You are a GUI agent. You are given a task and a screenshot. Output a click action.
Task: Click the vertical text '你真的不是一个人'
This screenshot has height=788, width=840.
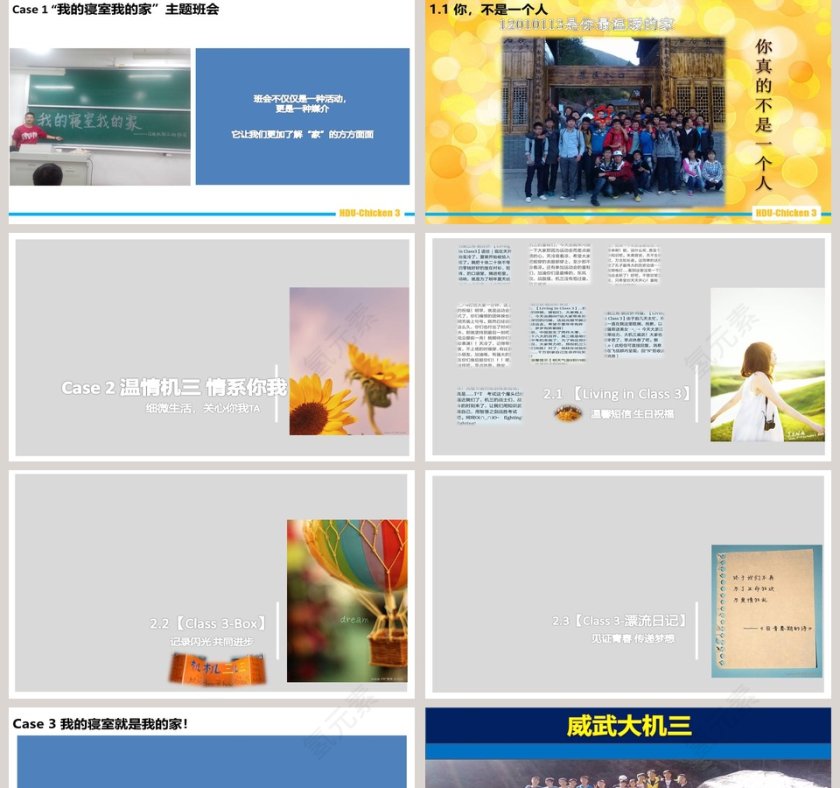[x=764, y=114]
